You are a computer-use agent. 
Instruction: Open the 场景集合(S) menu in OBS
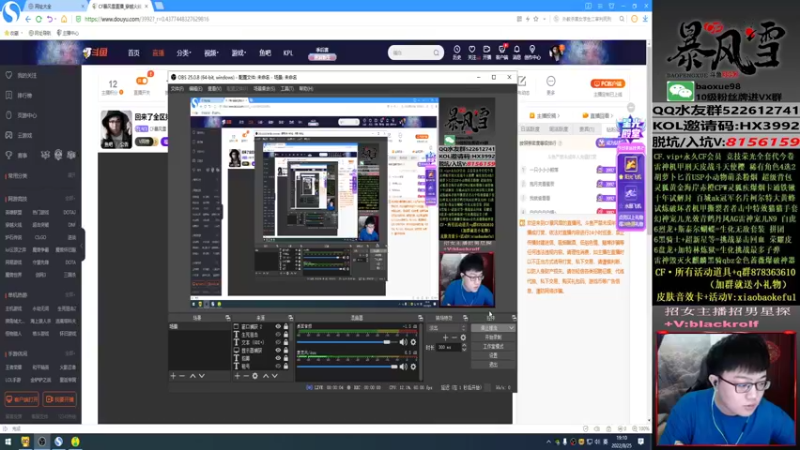pos(264,89)
